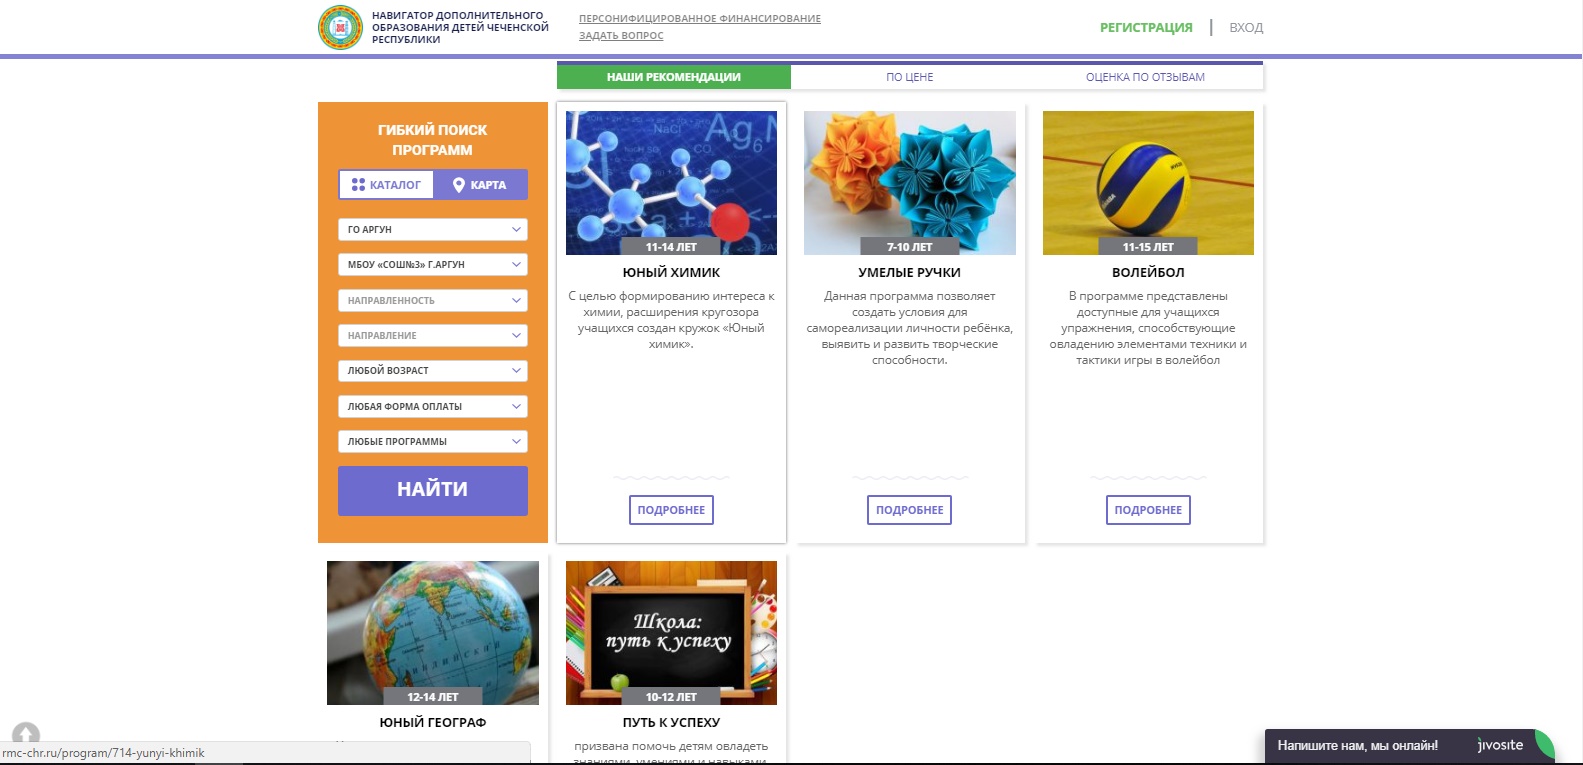Image resolution: width=1583 pixels, height=765 pixels.
Task: Click the Jivosite chat logo icon
Action: [1500, 745]
